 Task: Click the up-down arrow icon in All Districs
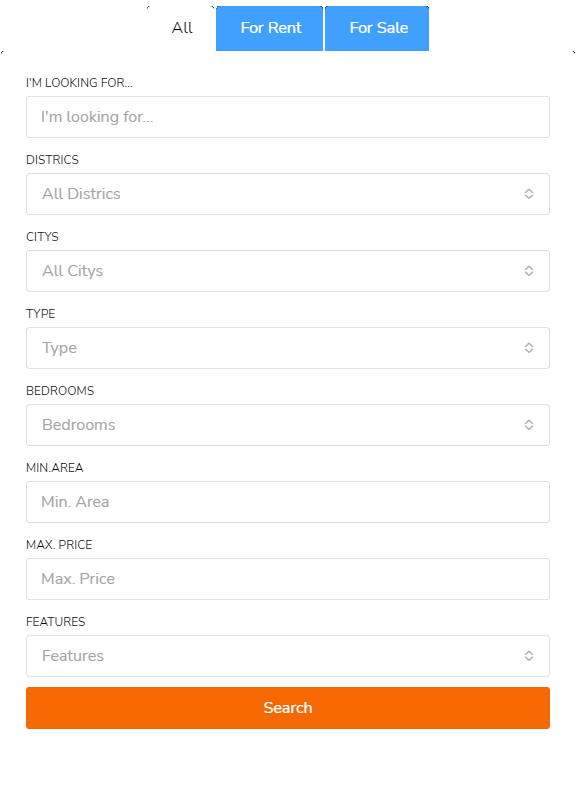pos(529,194)
